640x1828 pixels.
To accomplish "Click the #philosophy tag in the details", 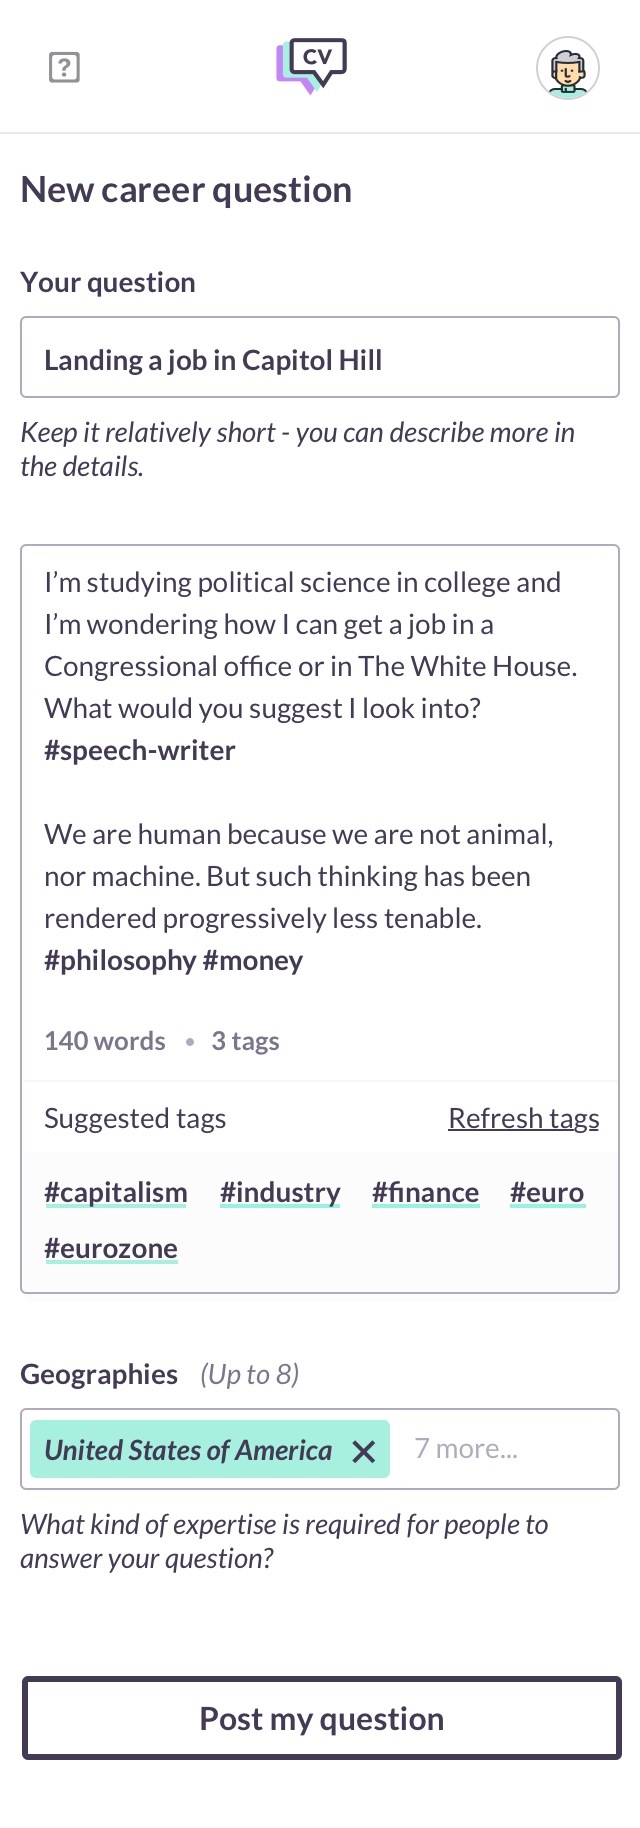I will [x=120, y=960].
